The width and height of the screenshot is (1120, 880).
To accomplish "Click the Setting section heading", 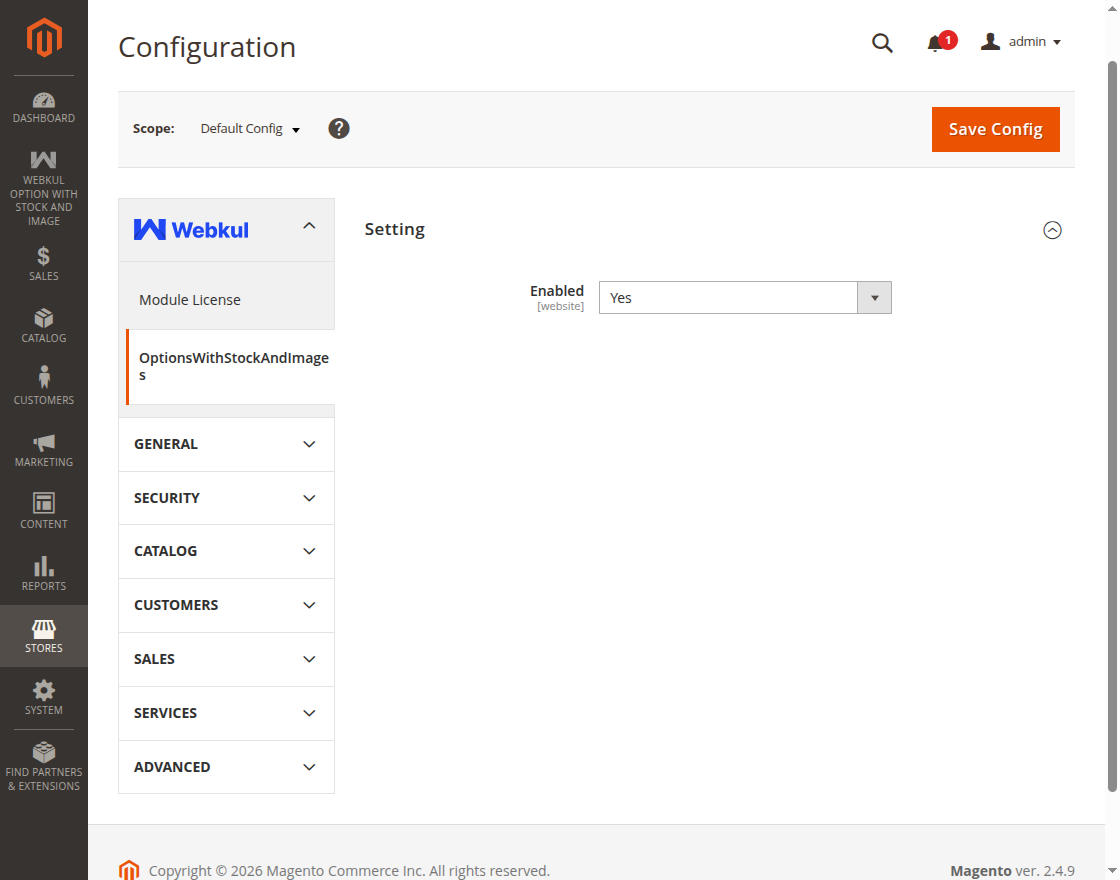I will 394,229.
